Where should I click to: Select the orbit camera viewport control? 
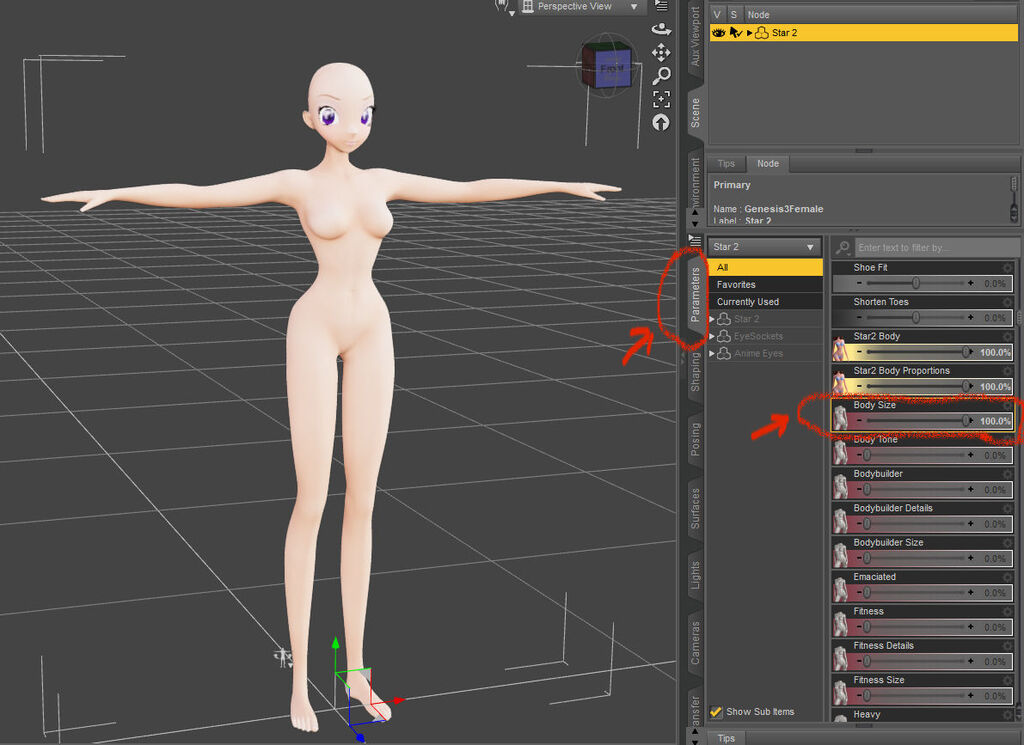(661, 29)
